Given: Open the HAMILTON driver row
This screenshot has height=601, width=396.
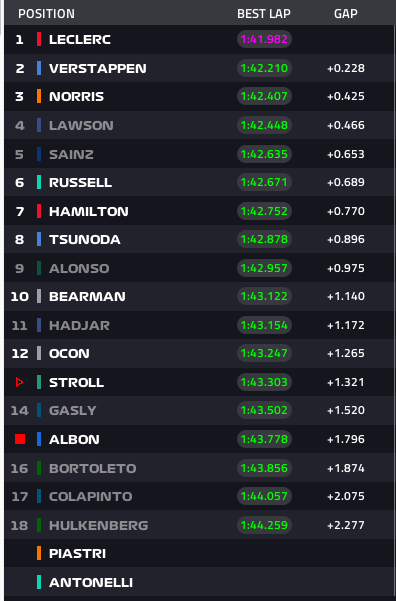Looking at the screenshot, I should point(200,211).
